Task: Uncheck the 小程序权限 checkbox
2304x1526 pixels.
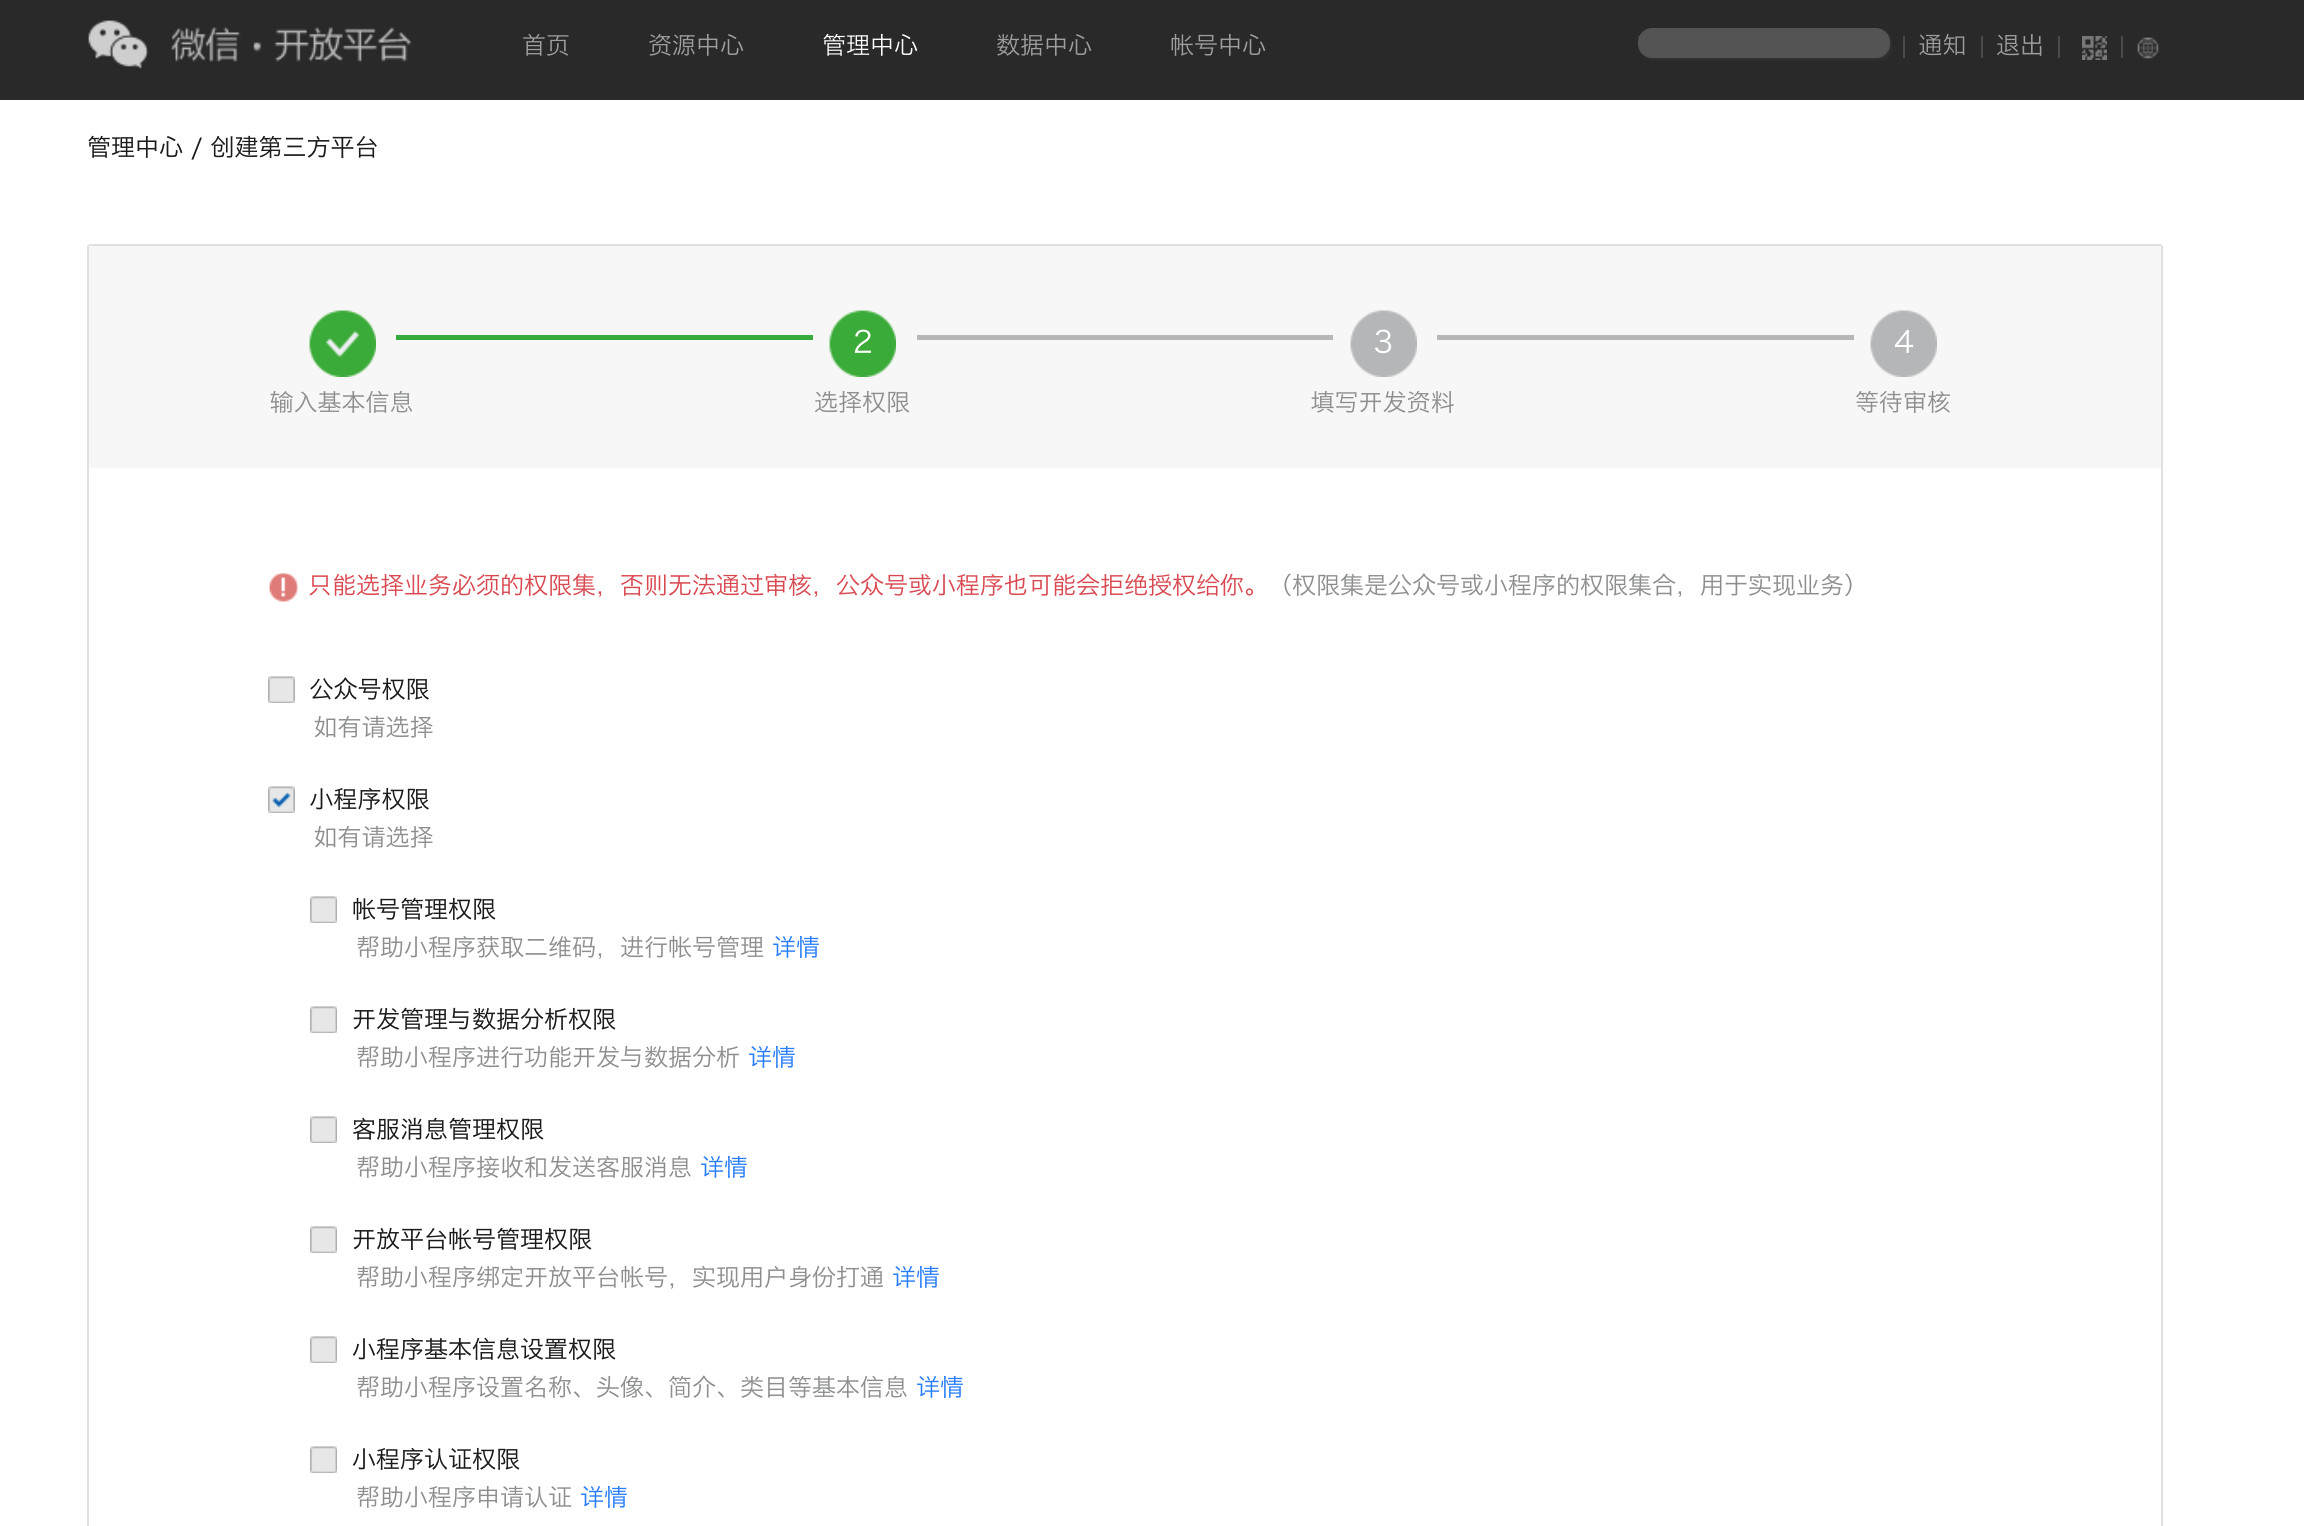Action: pos(281,799)
